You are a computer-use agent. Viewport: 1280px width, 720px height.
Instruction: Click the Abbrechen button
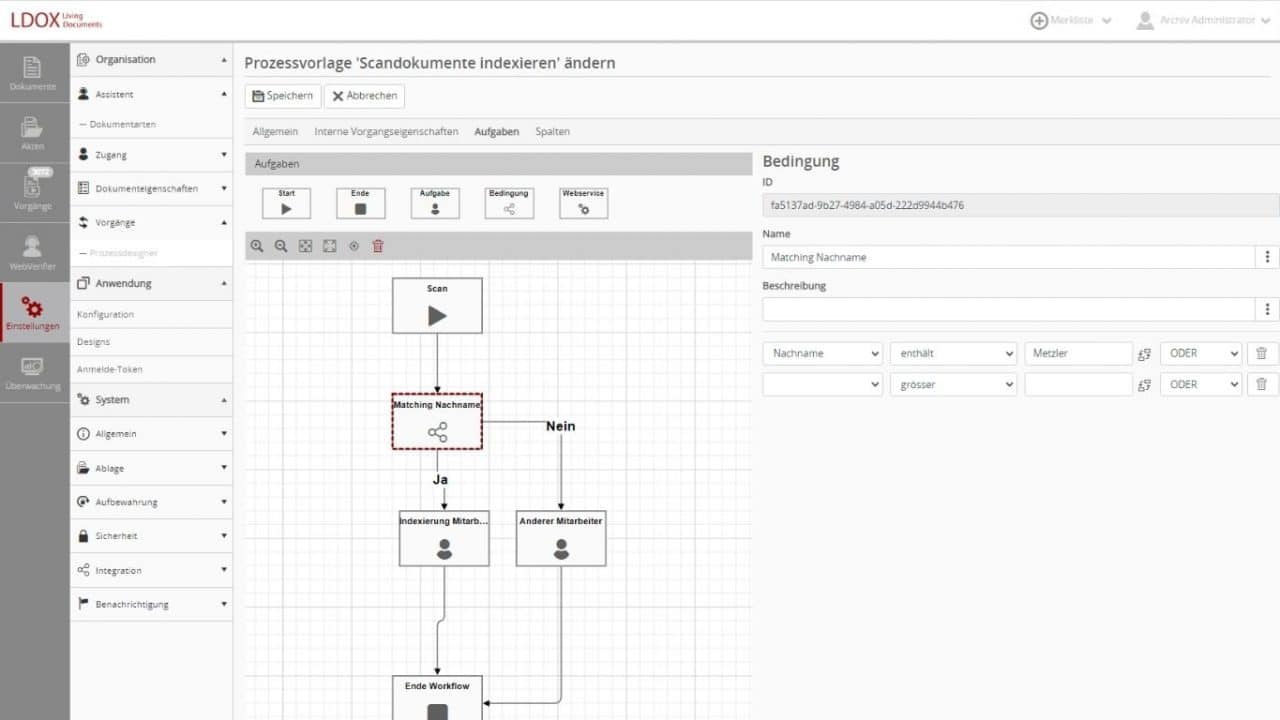coord(364,96)
